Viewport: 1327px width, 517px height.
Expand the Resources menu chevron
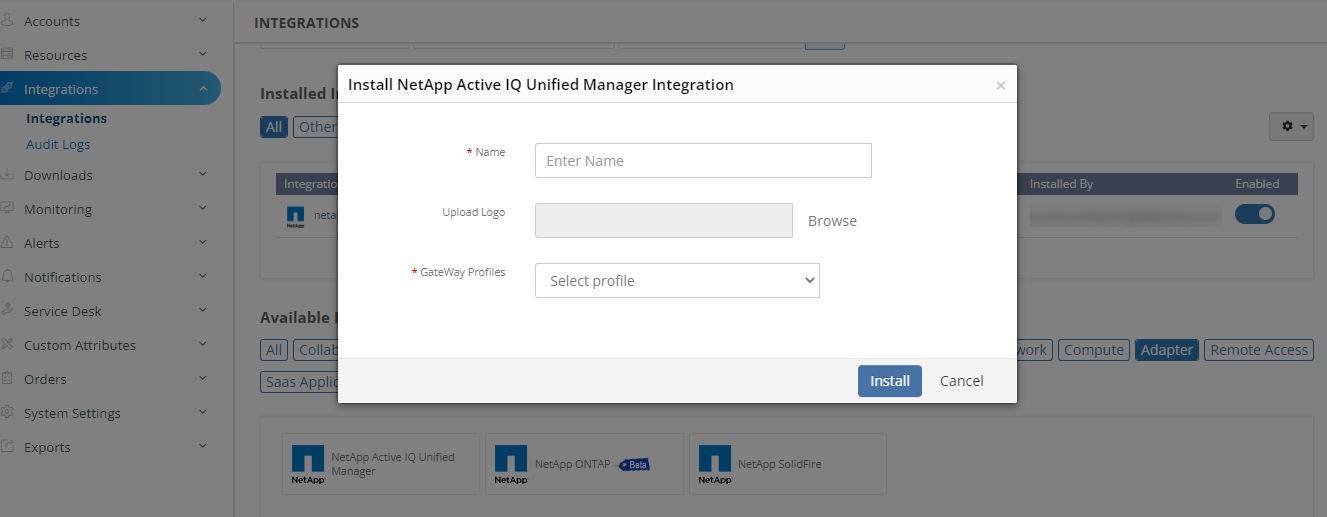(x=203, y=54)
